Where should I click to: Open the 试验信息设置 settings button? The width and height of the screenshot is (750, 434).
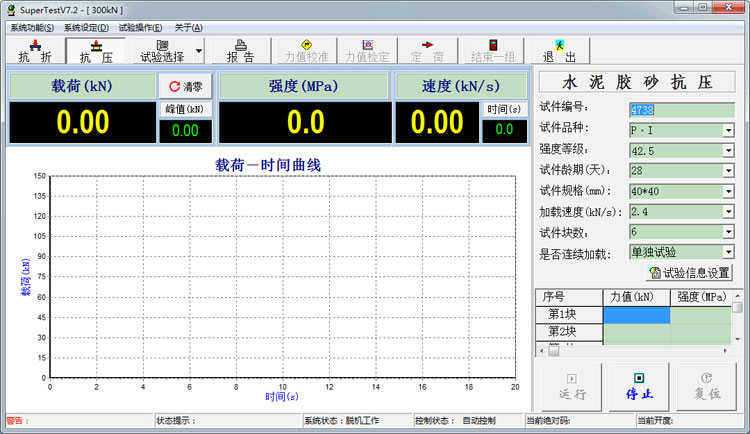tap(690, 272)
